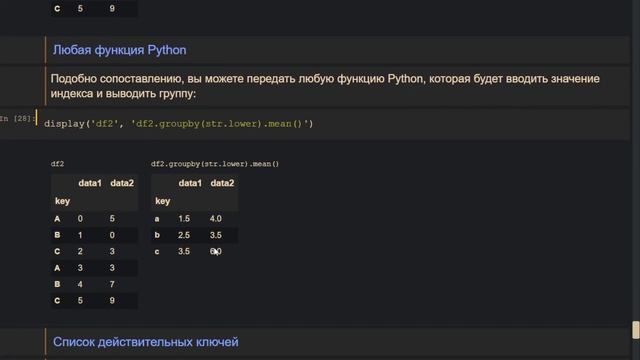Click the notebook vertical scrollbar thumb

[636, 330]
